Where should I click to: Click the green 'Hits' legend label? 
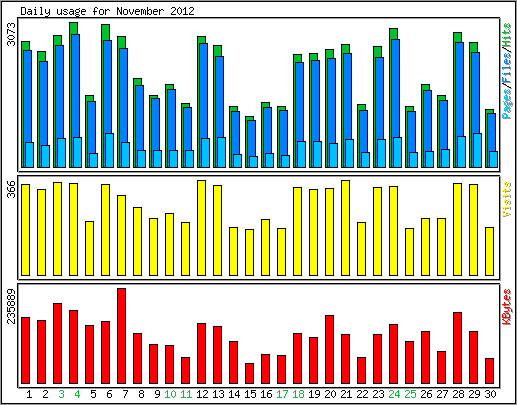[507, 35]
